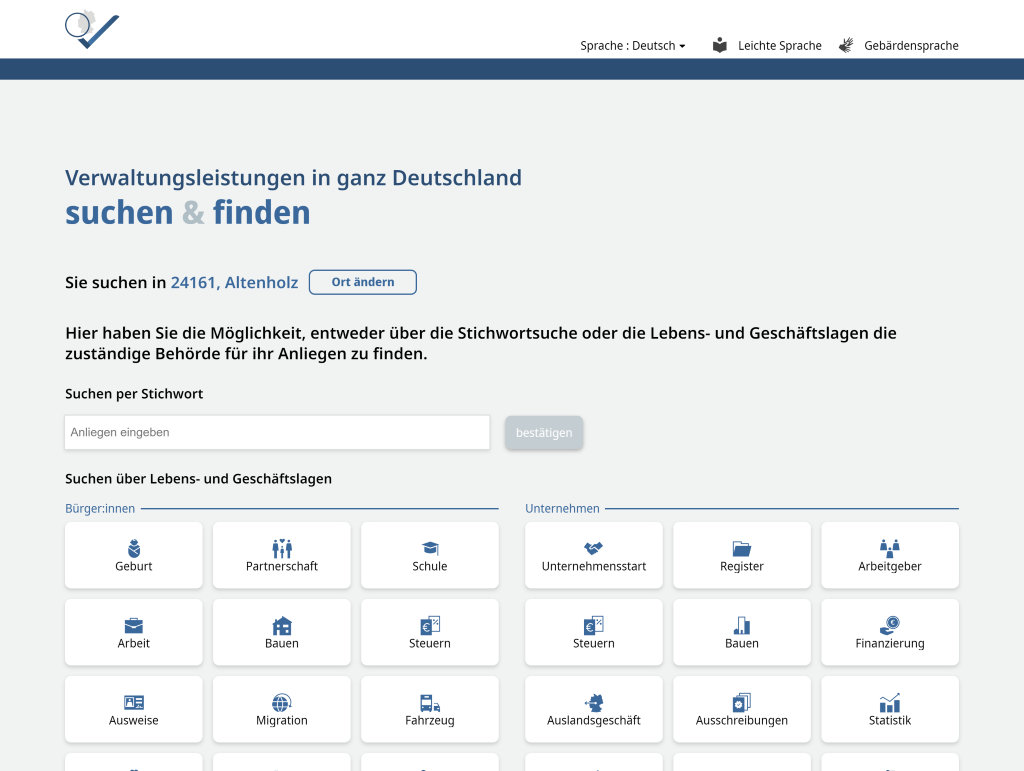The height and width of the screenshot is (771, 1024).
Task: Select the Geburt baby icon
Action: coord(134,548)
